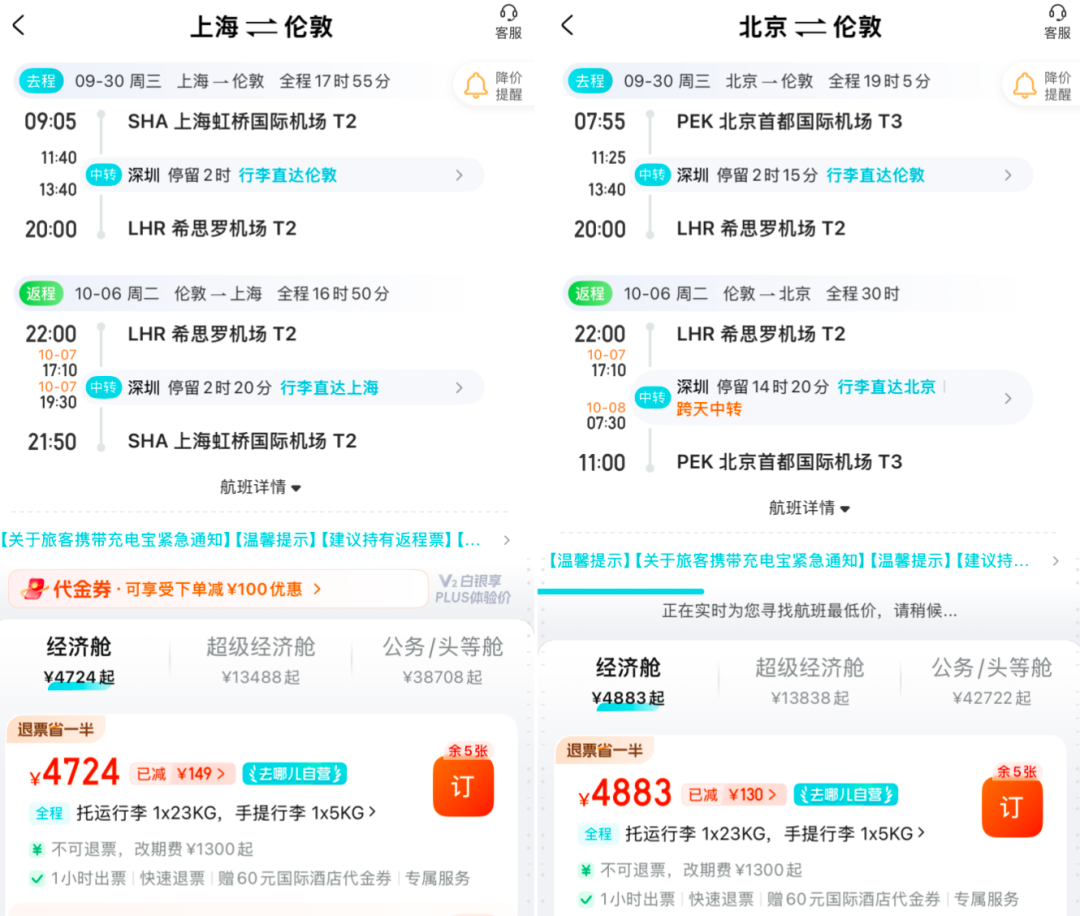
Task: Tap 去哪儿自营 tag beside ¥4724
Action: [295, 773]
